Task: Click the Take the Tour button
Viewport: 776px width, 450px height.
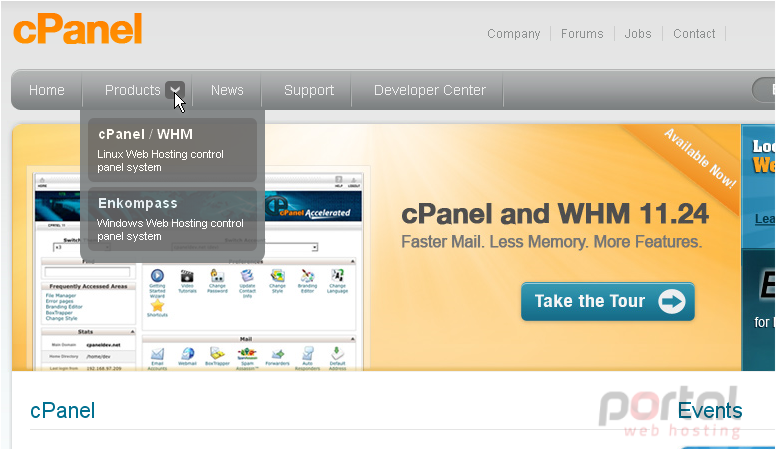Action: pos(608,301)
